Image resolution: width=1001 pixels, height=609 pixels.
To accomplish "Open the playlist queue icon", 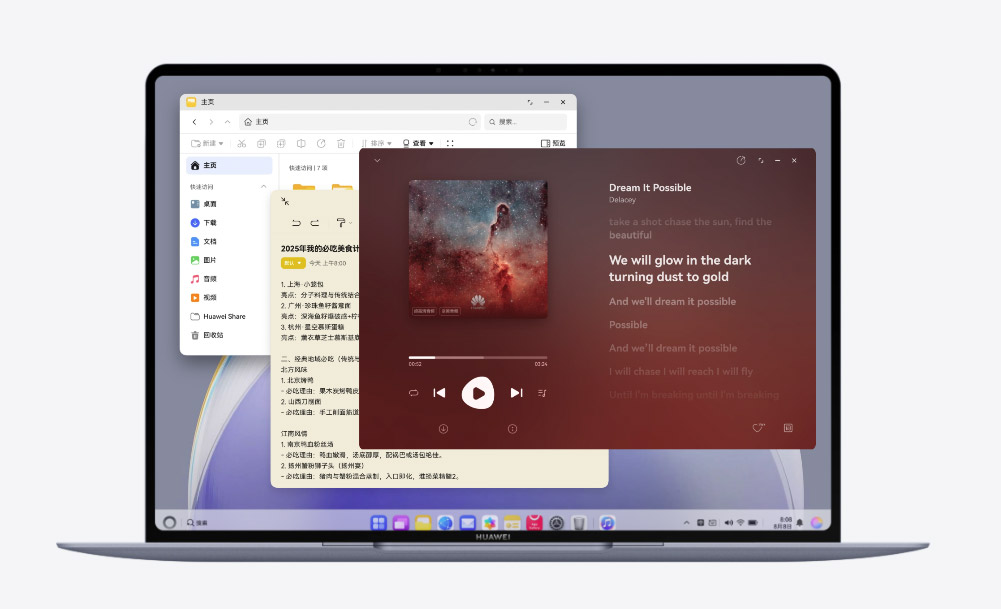I will pyautogui.click(x=542, y=393).
